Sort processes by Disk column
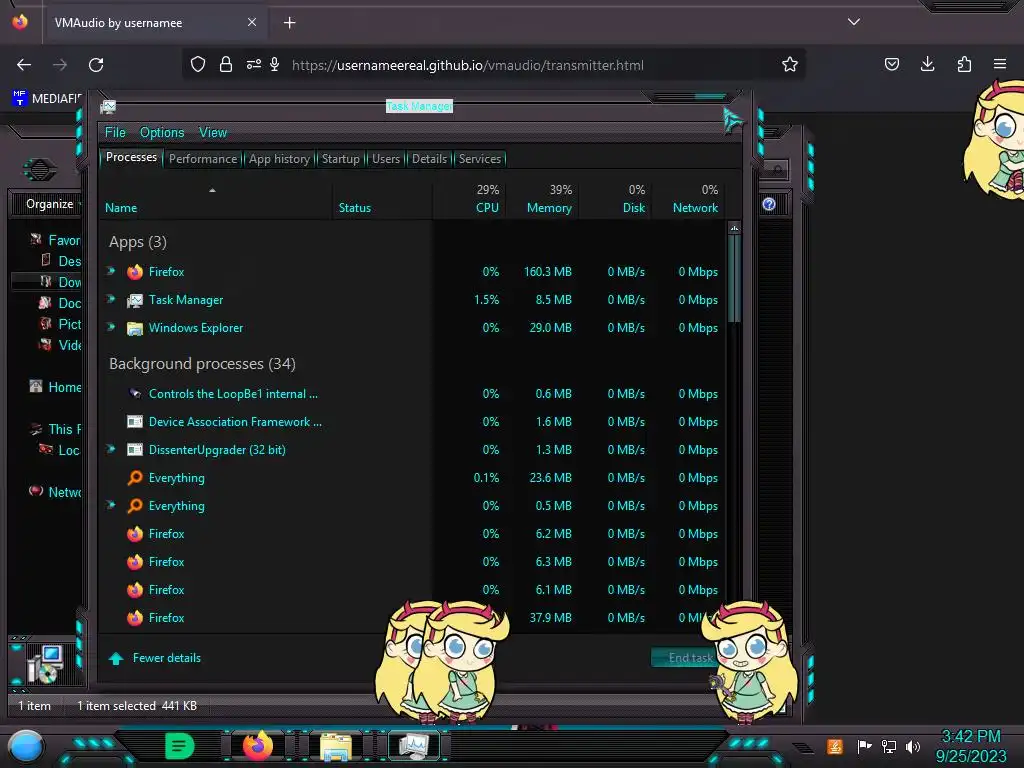This screenshot has height=768, width=1024. point(615,199)
